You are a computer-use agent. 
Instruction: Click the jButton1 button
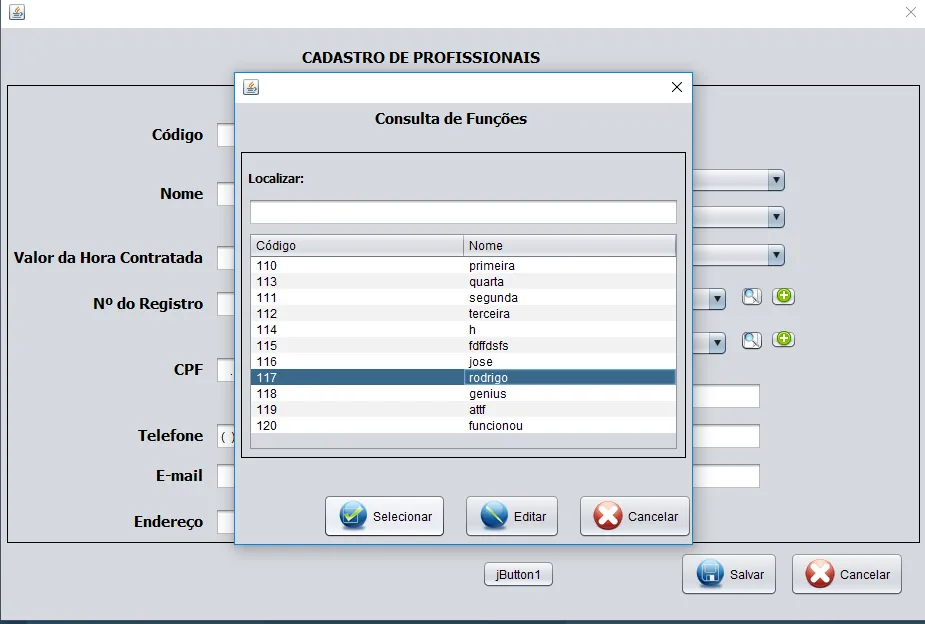[518, 574]
